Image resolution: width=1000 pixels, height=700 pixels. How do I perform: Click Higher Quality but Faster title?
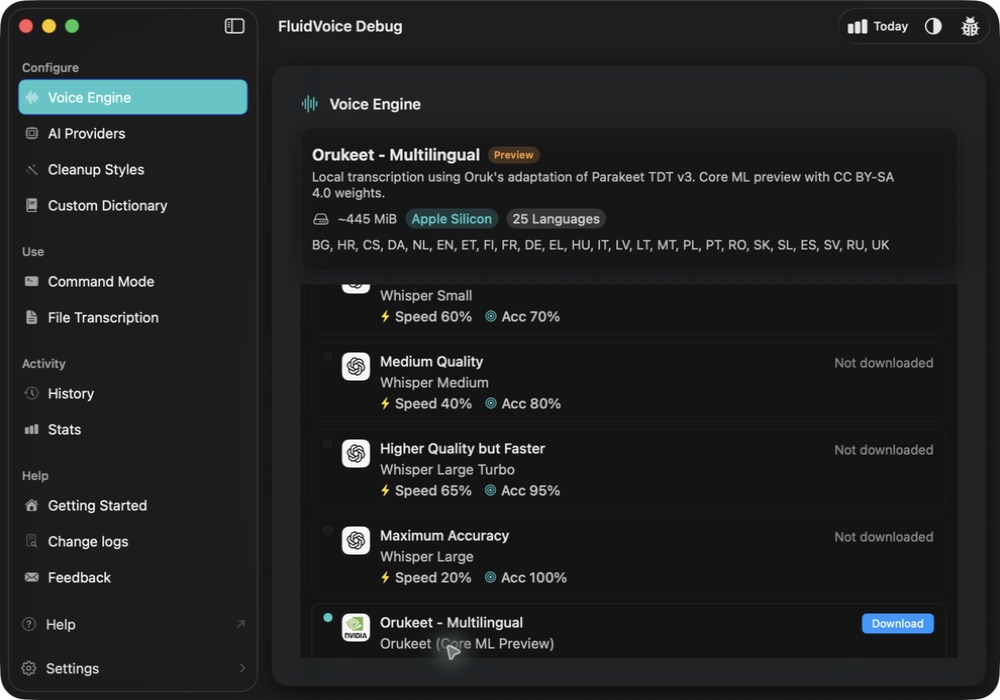(462, 449)
